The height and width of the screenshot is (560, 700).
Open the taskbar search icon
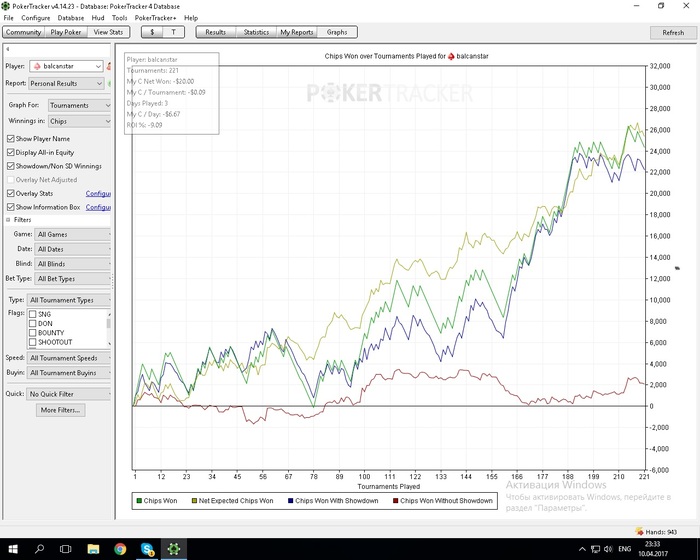pos(41,549)
